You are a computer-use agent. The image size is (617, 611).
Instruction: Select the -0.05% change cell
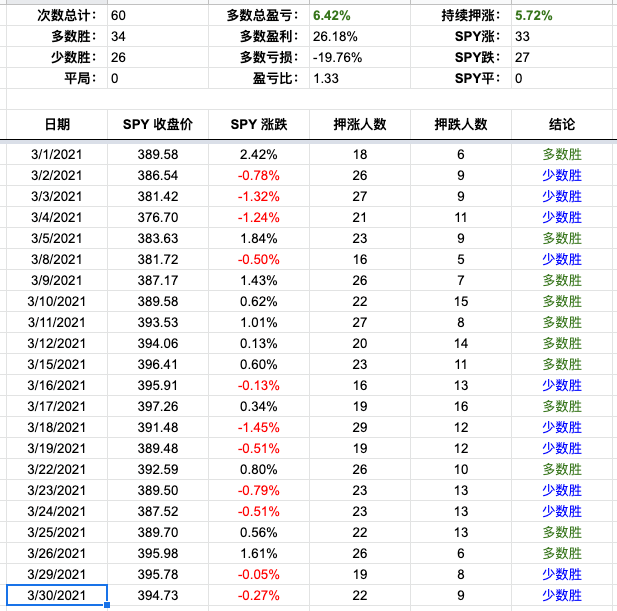tap(259, 574)
